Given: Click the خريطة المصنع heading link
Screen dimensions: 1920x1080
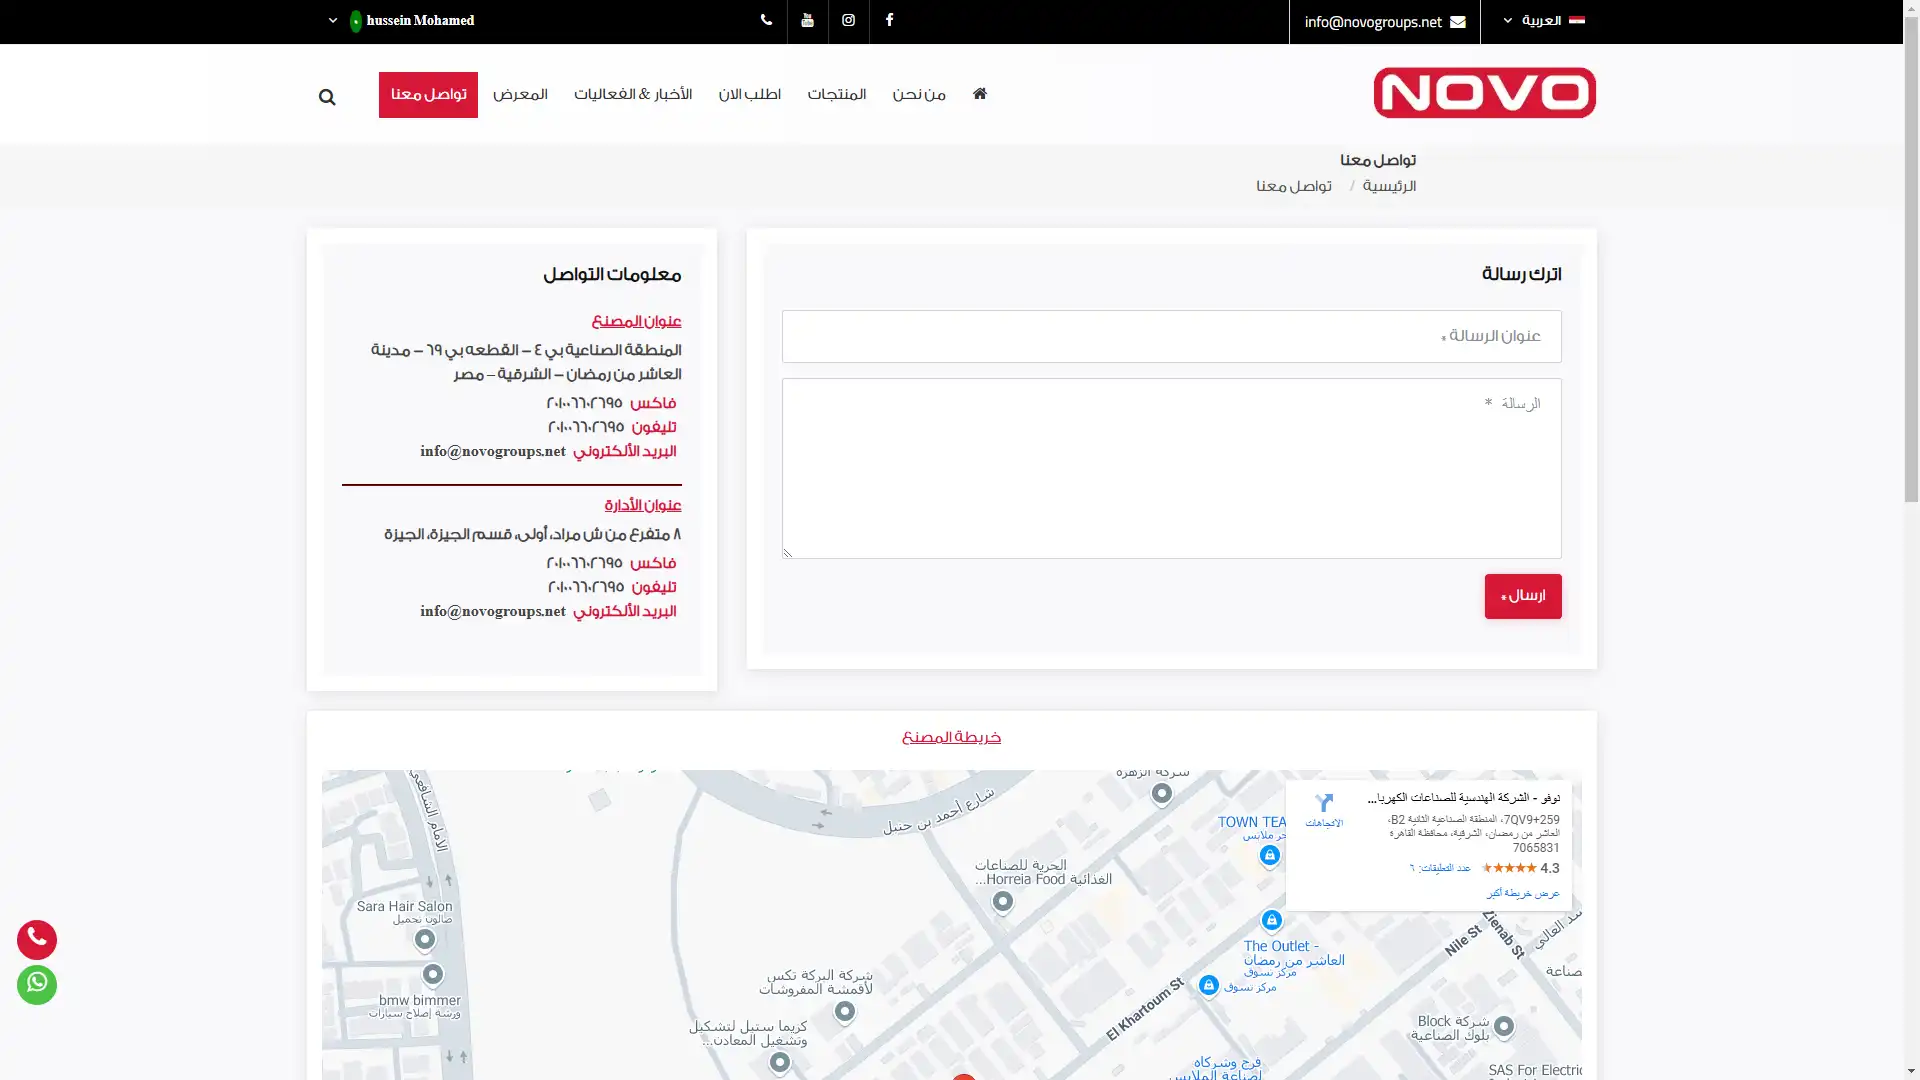Looking at the screenshot, I should click(x=951, y=737).
